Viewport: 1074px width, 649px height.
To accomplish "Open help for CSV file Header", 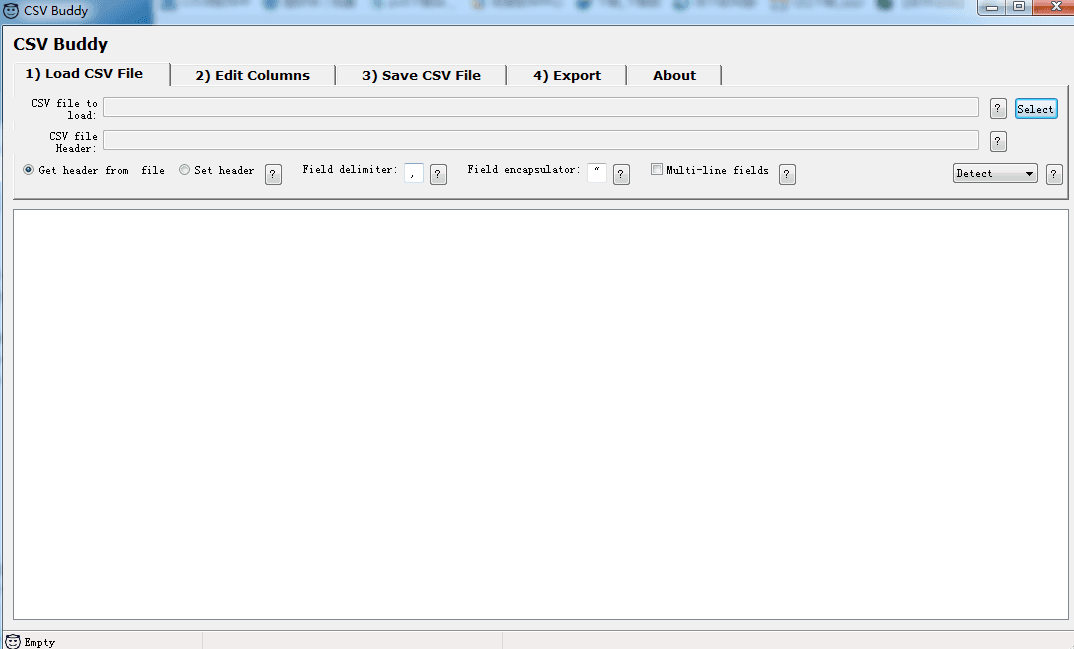I will click(x=998, y=141).
